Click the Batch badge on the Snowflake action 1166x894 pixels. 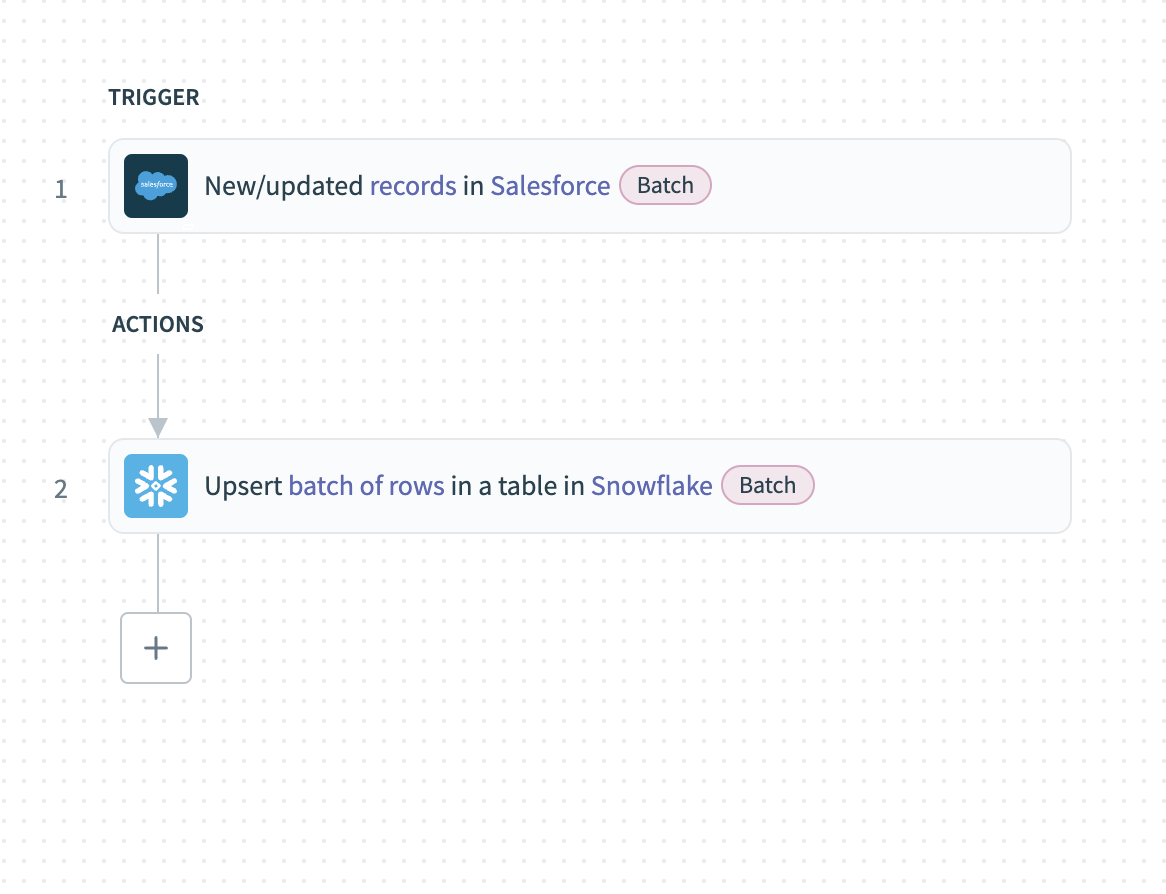(768, 485)
